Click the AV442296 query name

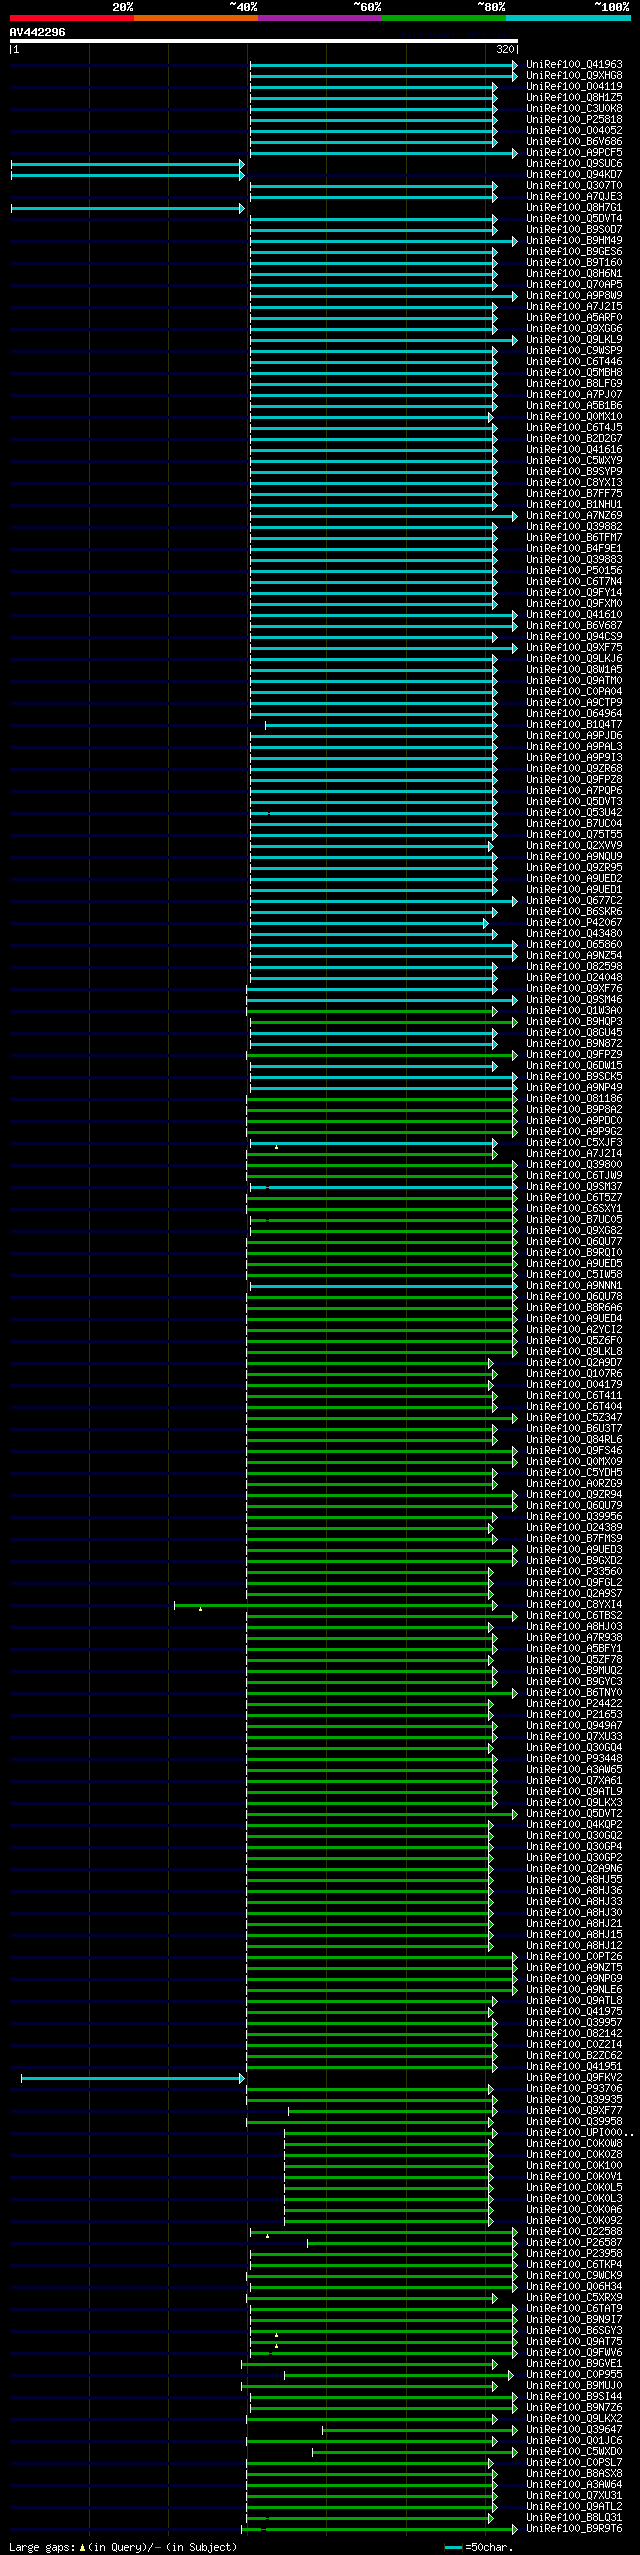click(x=38, y=33)
